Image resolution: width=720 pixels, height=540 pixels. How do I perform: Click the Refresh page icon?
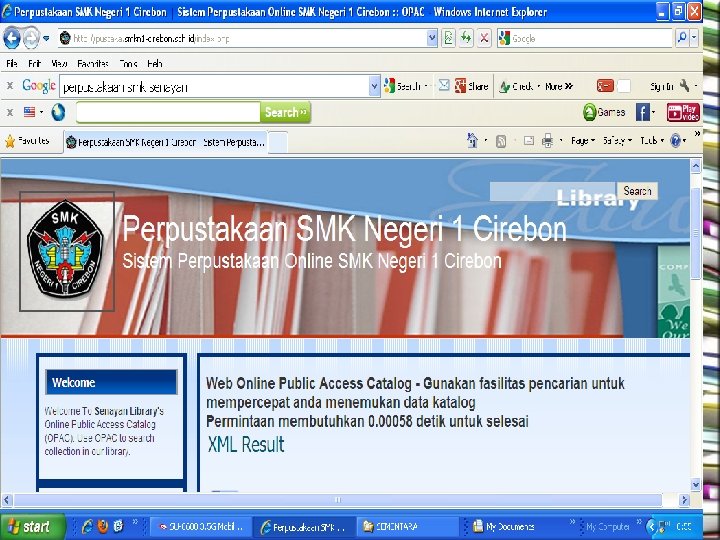[x=466, y=39]
